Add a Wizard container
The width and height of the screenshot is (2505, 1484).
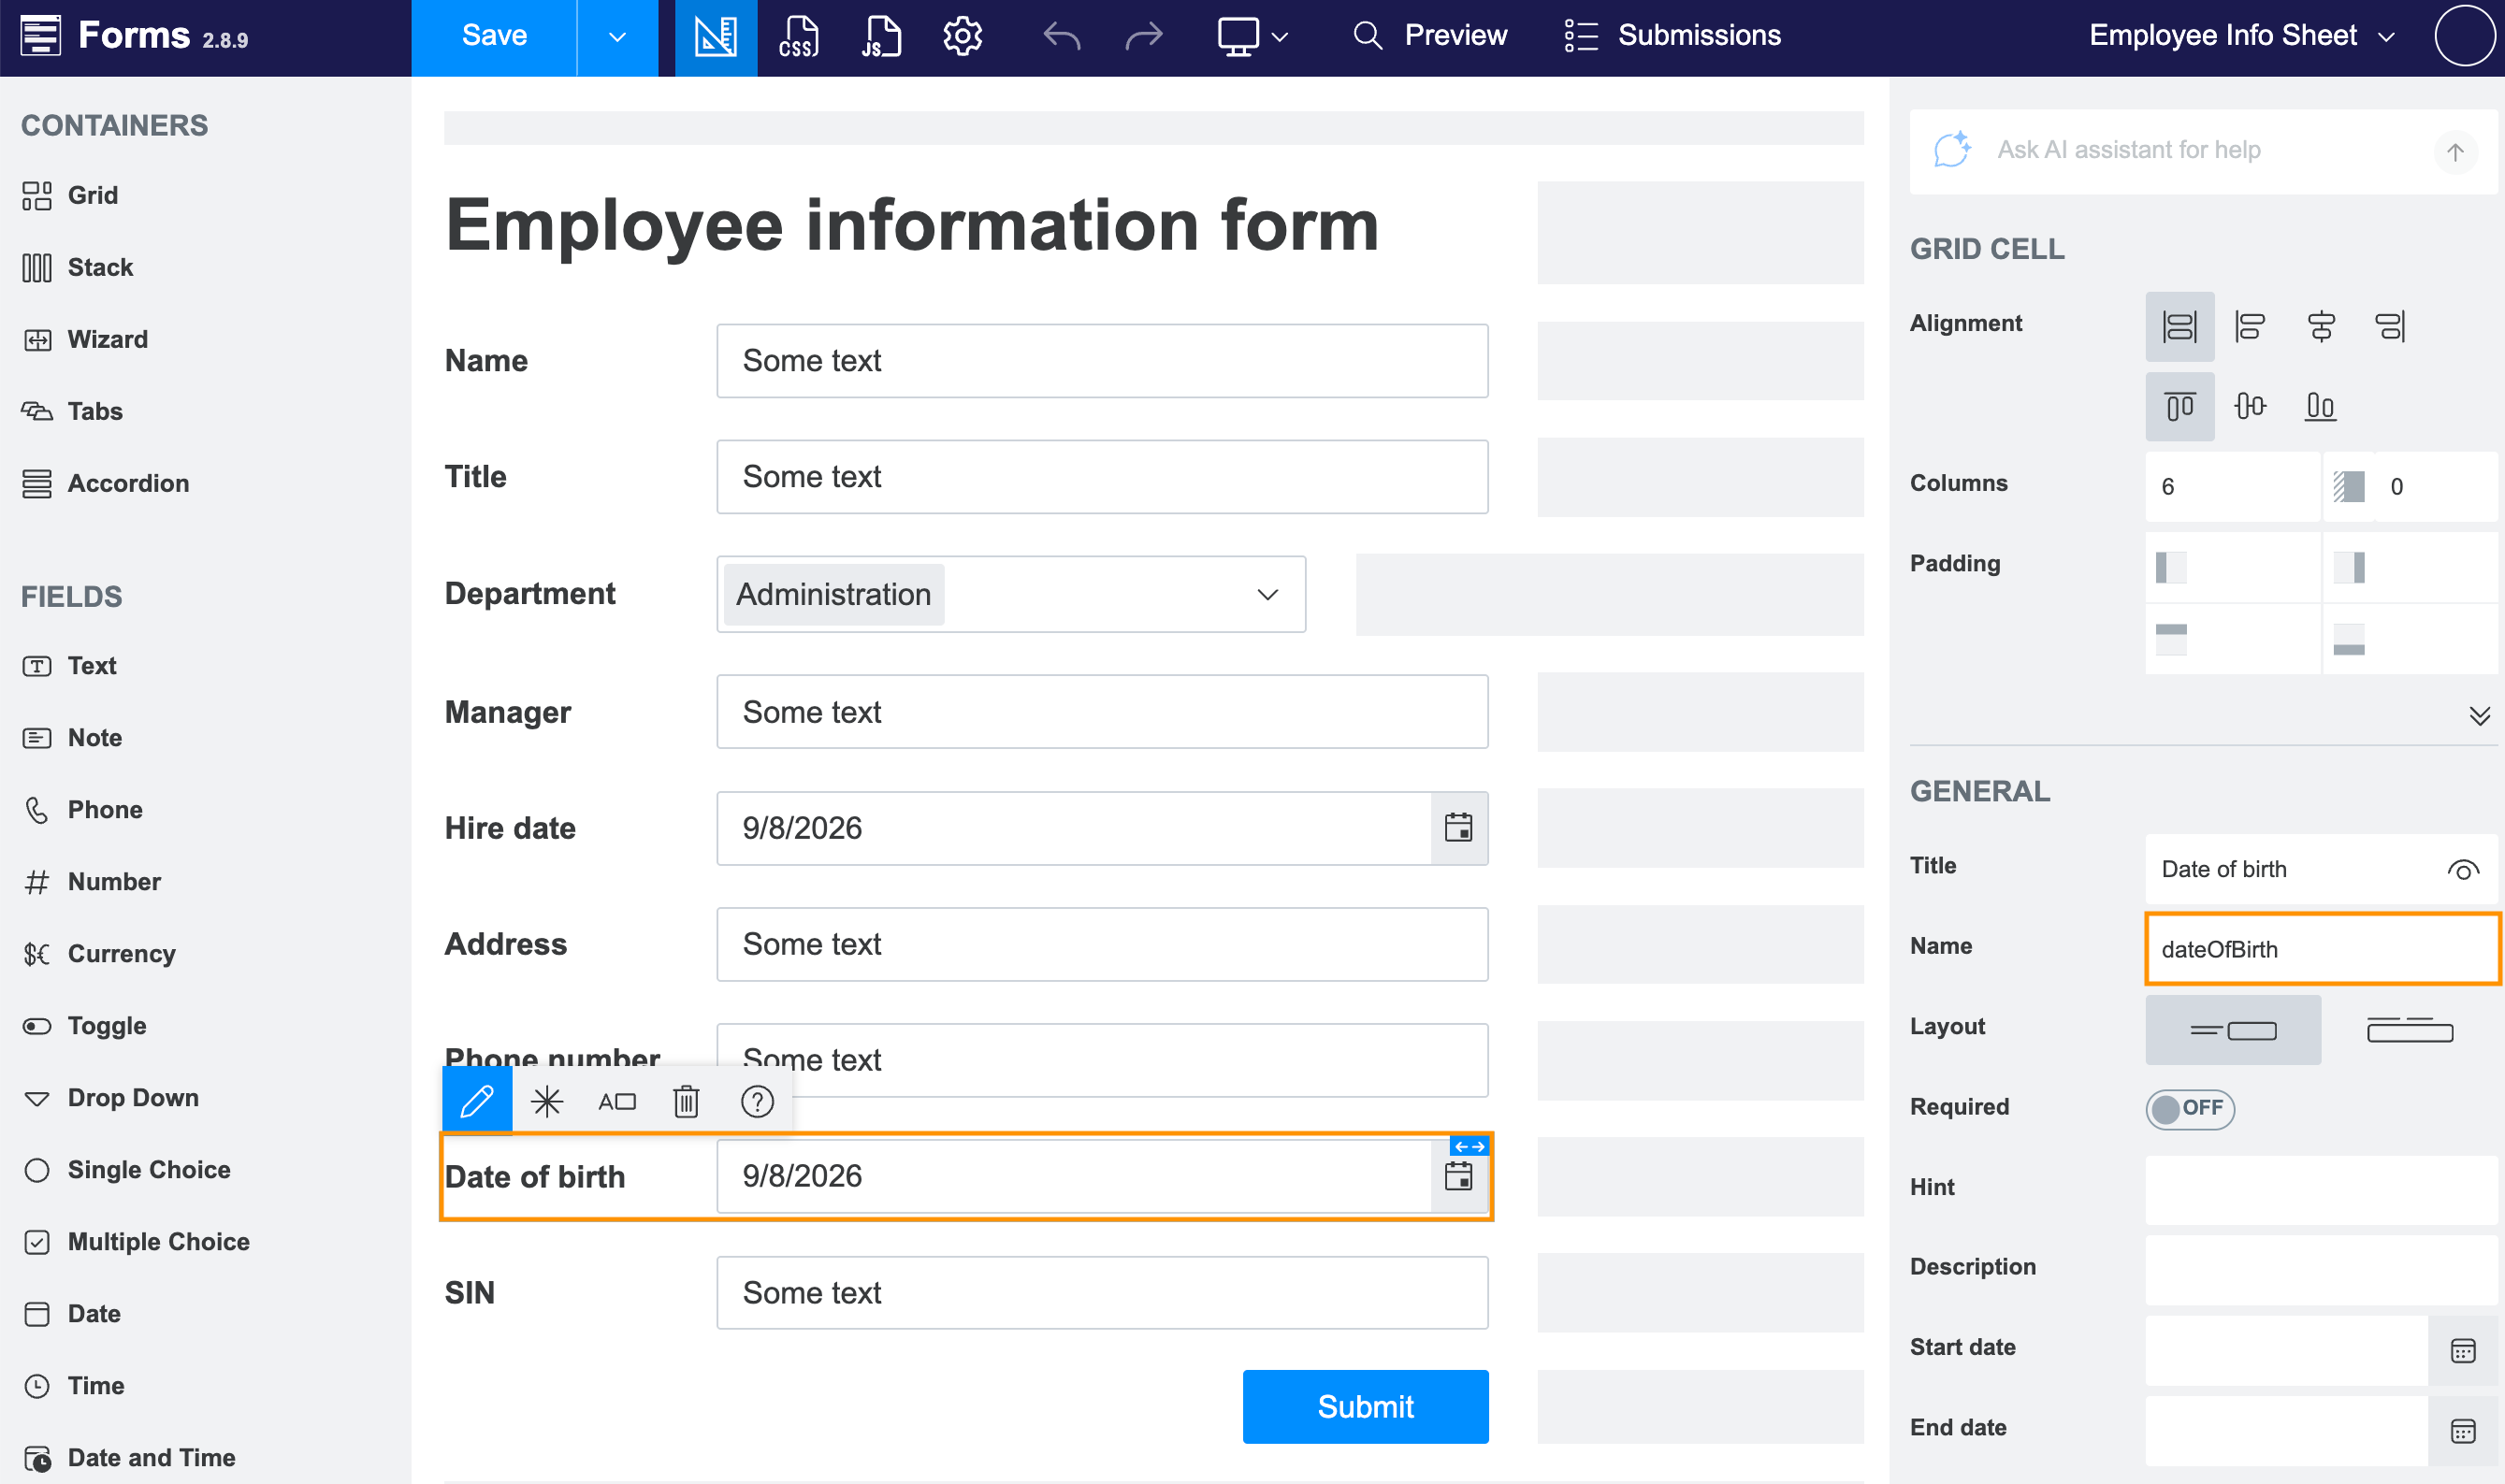(x=85, y=339)
